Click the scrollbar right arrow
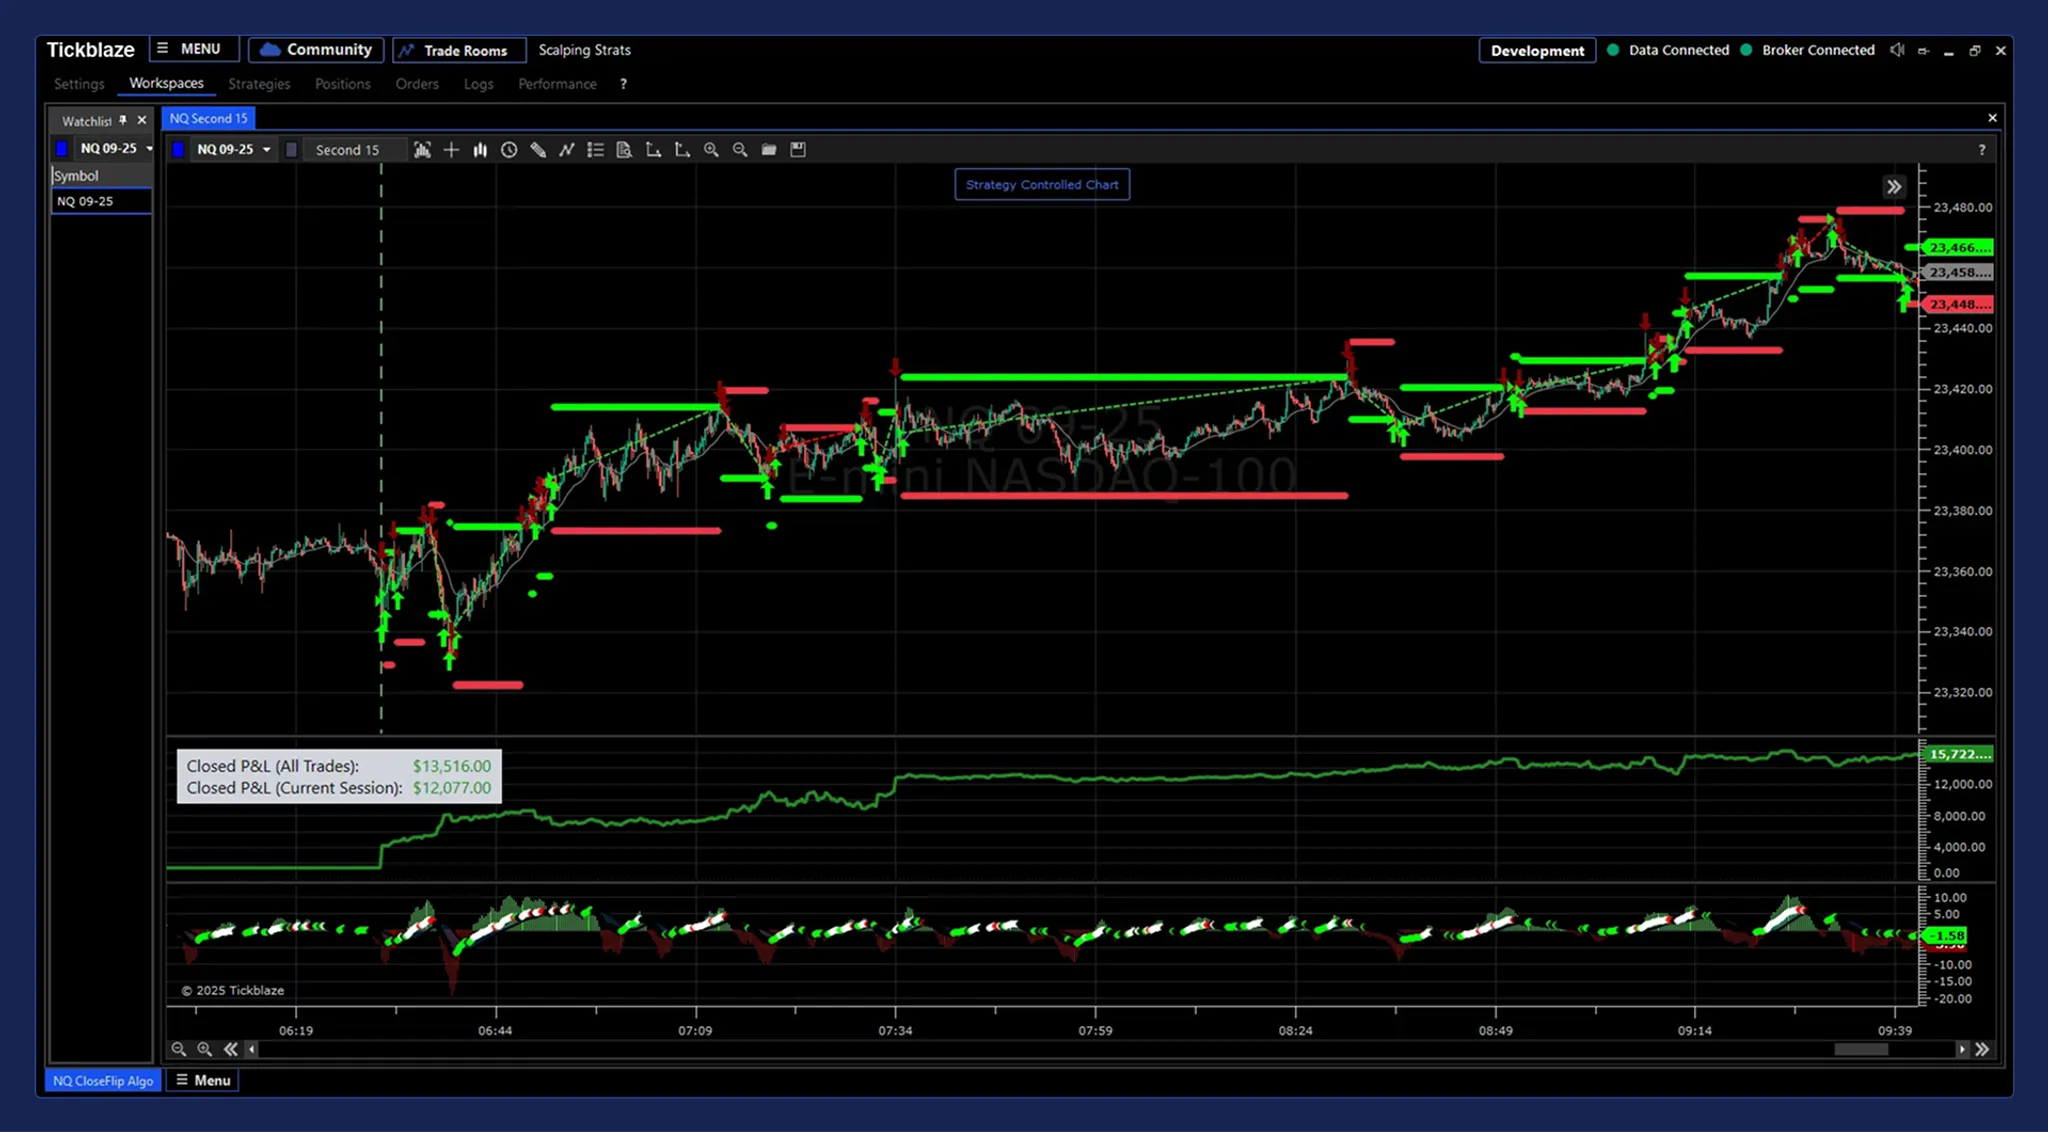Viewport: 2048px width, 1132px height. coord(1962,1049)
